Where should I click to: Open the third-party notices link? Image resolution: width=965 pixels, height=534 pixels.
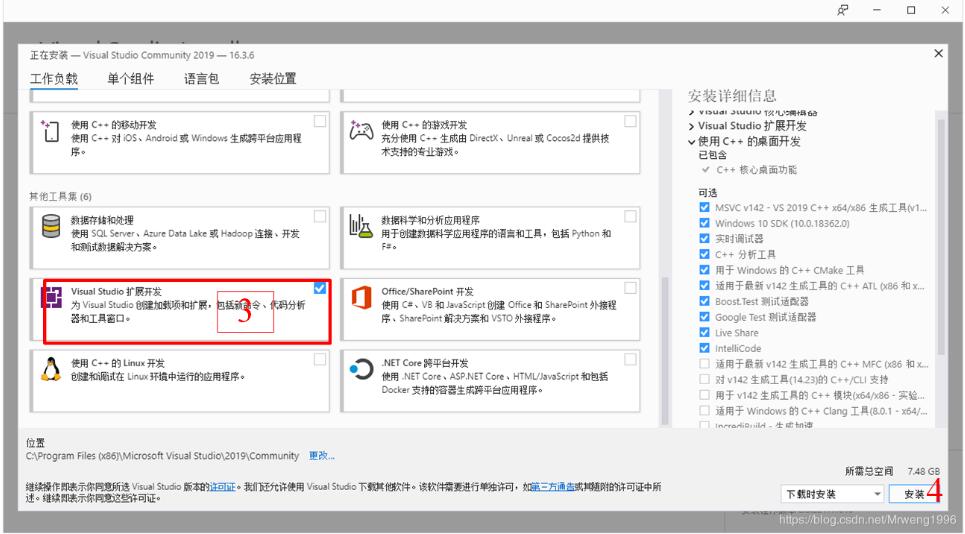(x=553, y=487)
